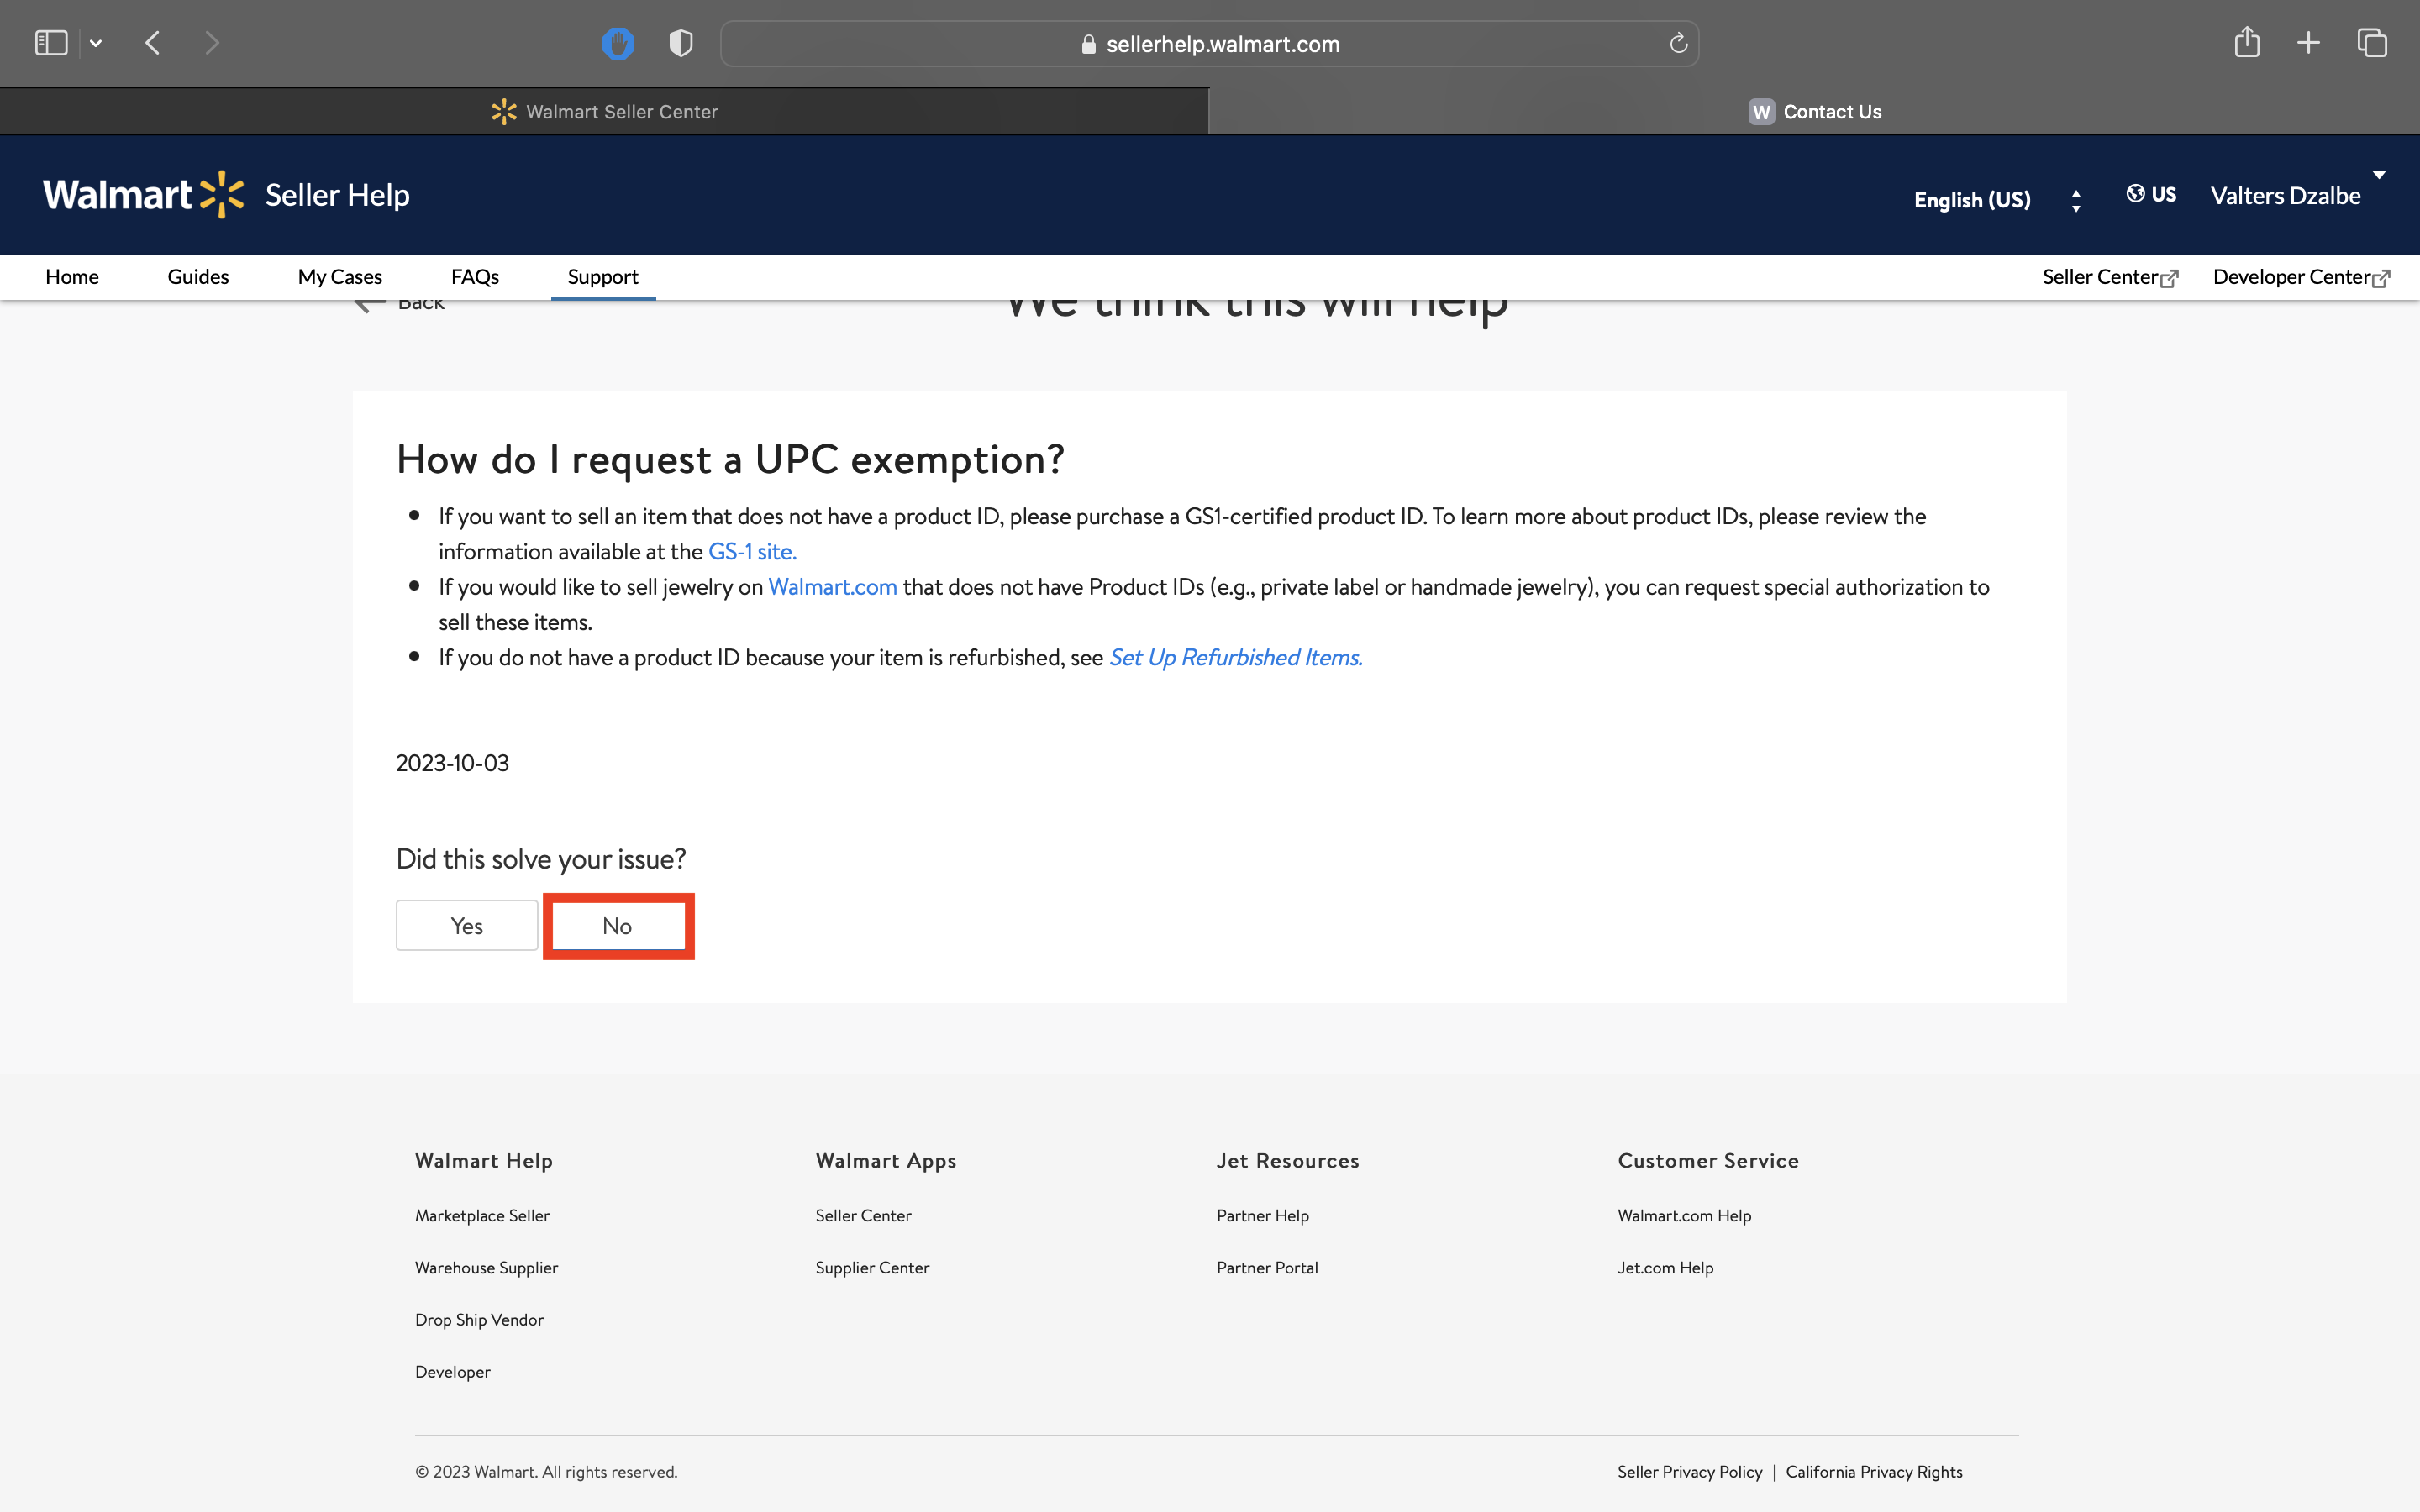Select No to dismiss the help article

pos(615,925)
